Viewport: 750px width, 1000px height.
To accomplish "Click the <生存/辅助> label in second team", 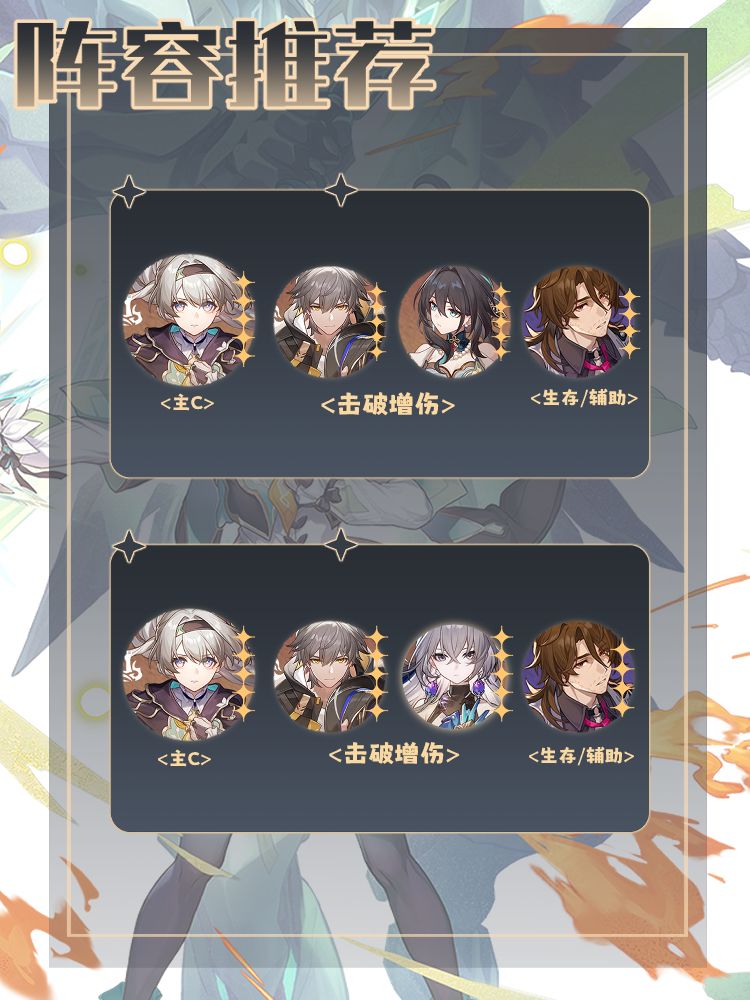I will pyautogui.click(x=581, y=756).
